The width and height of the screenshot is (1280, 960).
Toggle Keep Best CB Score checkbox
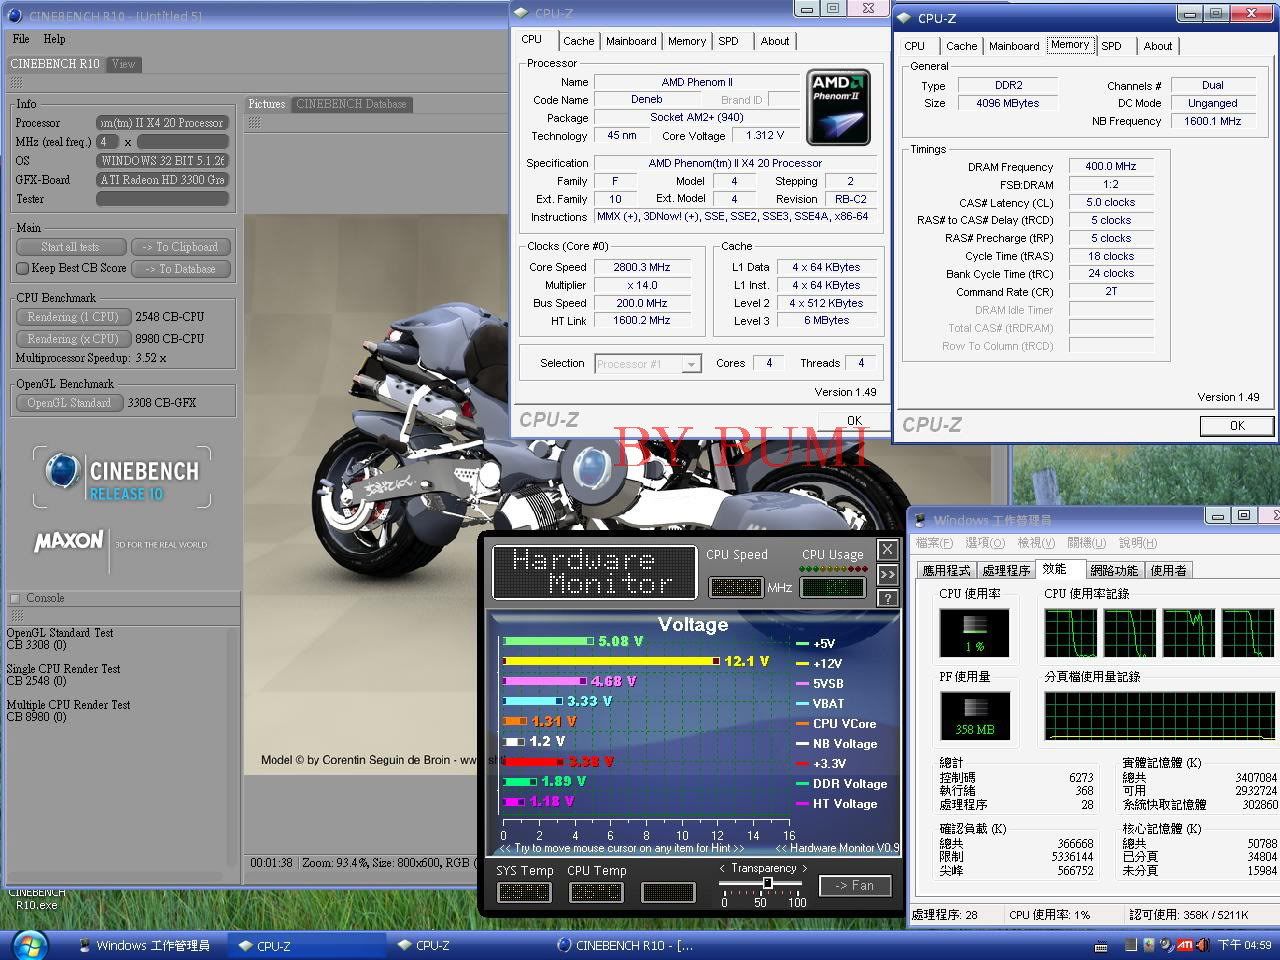pos(22,268)
